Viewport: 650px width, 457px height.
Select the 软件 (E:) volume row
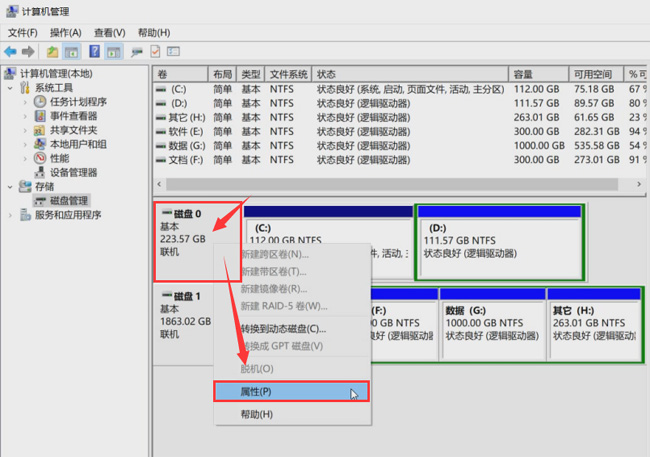(400, 131)
